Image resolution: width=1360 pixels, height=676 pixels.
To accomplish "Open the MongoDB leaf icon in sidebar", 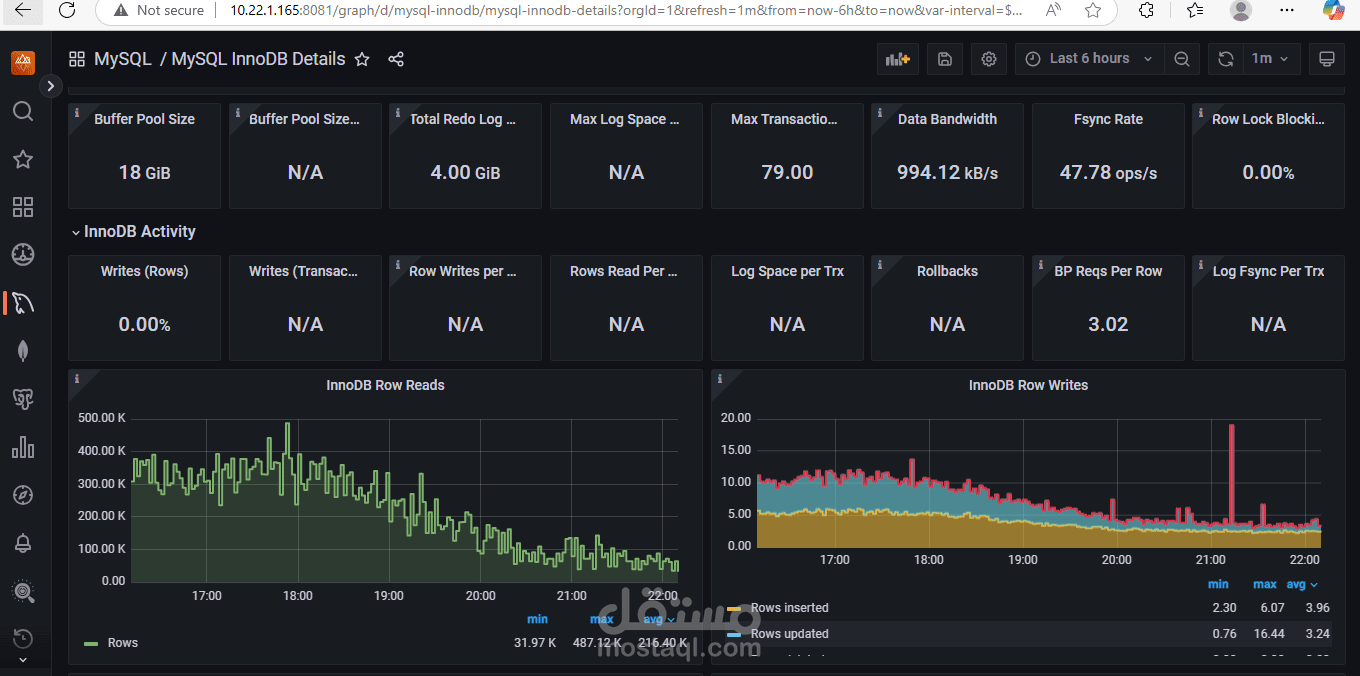I will click(23, 350).
